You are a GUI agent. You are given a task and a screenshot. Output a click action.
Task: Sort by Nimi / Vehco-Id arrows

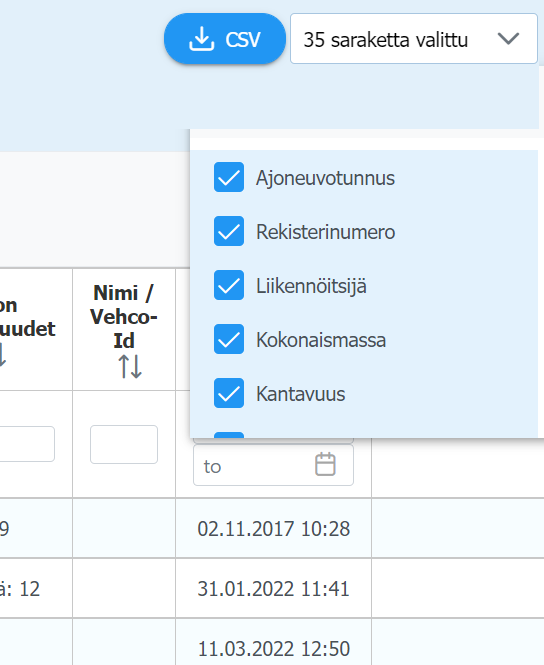130,367
